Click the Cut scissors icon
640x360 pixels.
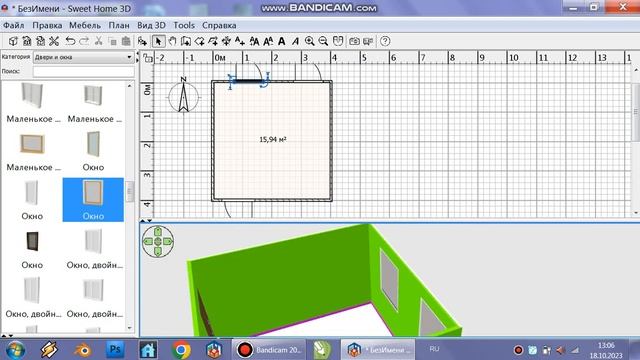pos(98,41)
